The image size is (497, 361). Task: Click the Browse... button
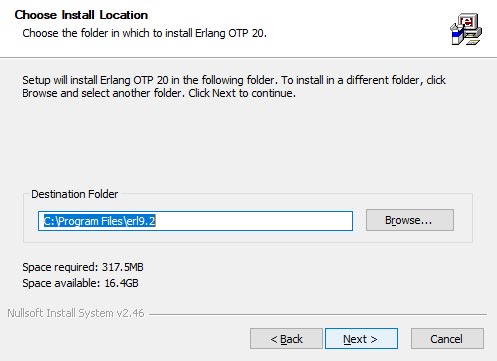[x=410, y=220]
